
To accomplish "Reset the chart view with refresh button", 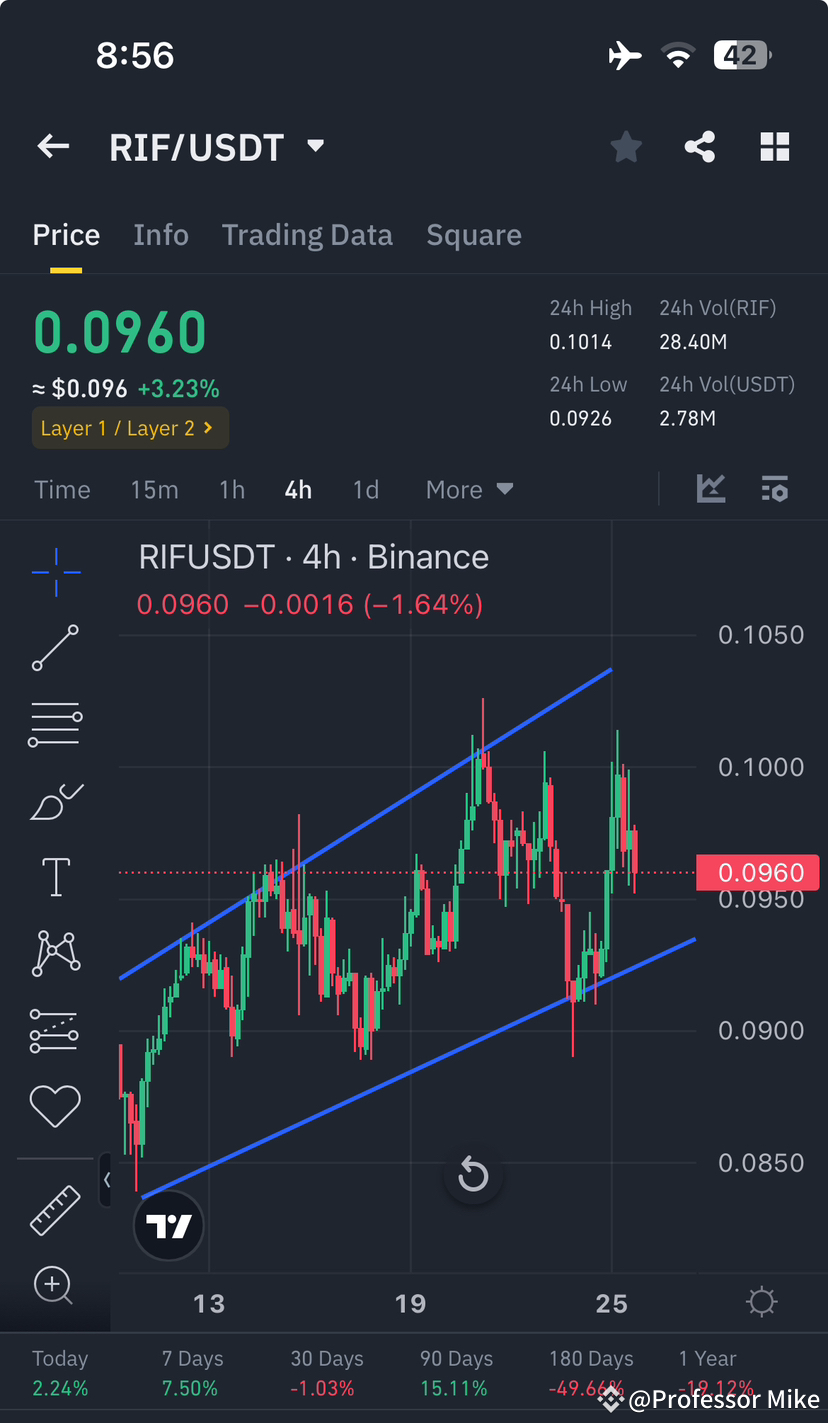I will [x=473, y=1174].
